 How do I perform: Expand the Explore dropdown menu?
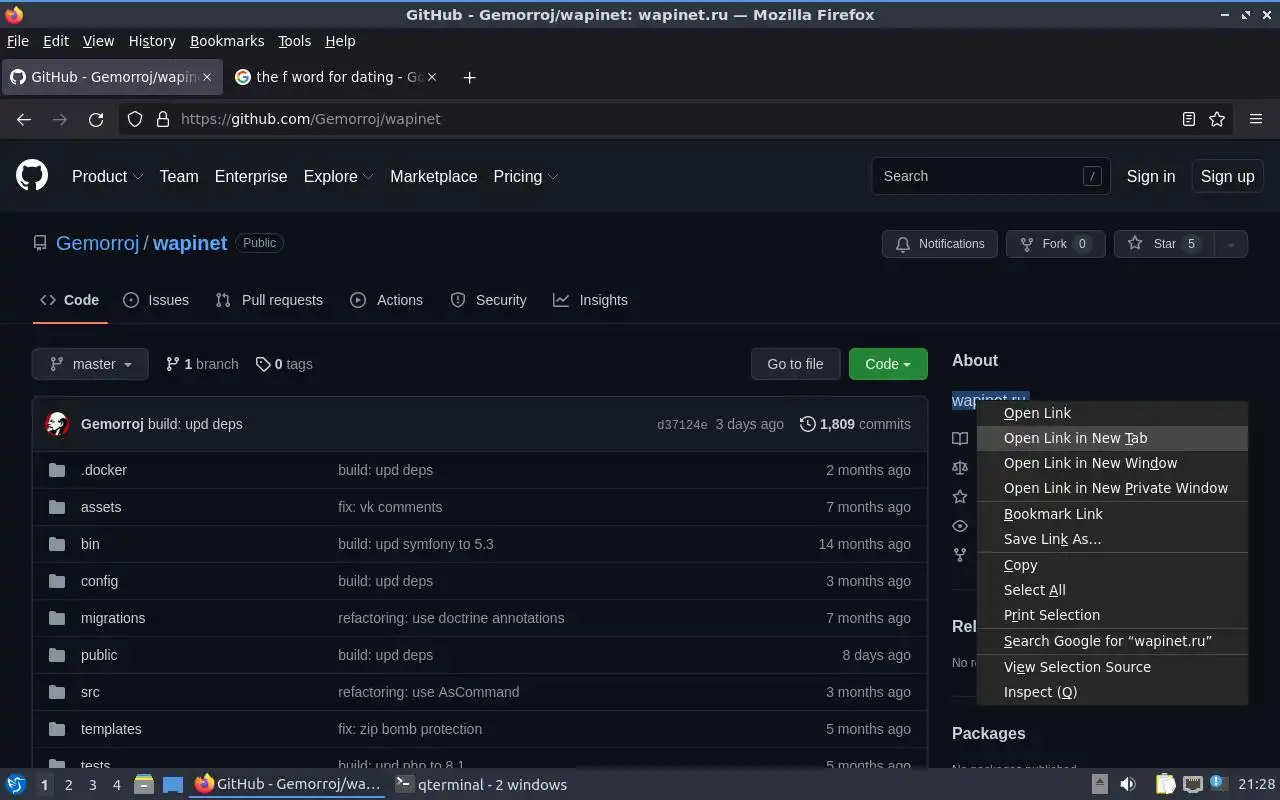click(x=339, y=176)
